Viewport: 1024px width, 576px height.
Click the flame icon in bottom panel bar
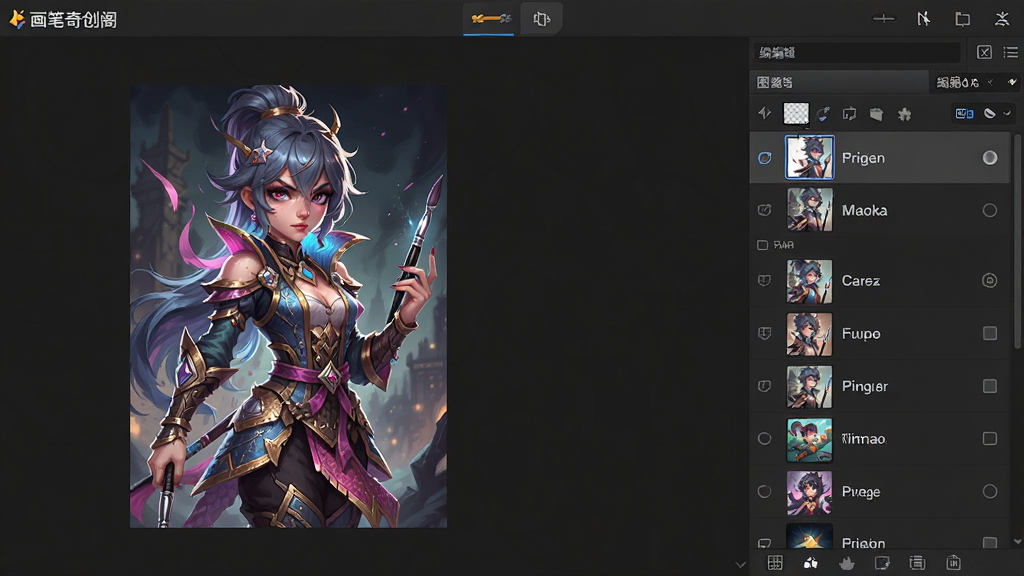coord(847,563)
